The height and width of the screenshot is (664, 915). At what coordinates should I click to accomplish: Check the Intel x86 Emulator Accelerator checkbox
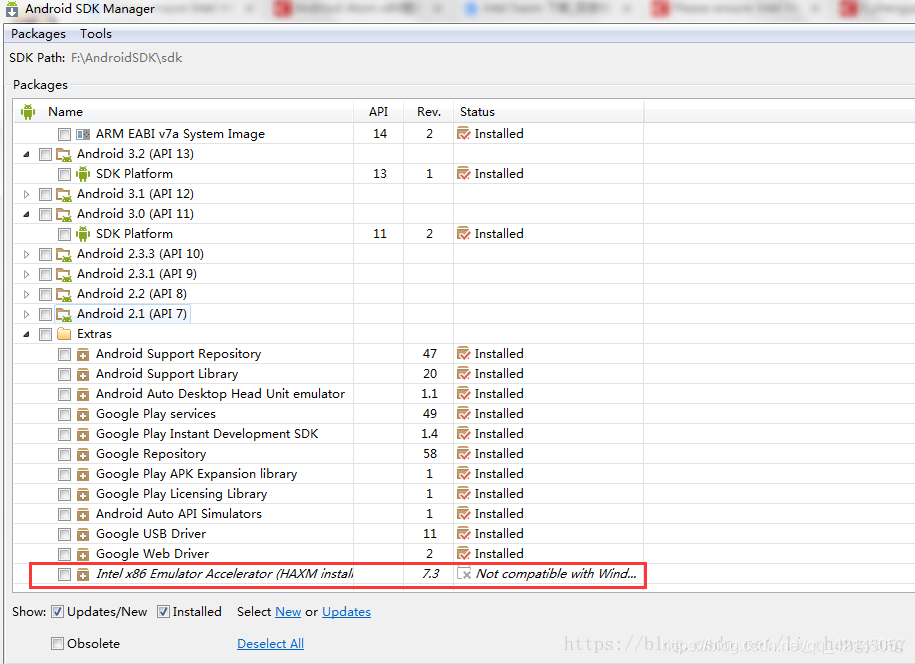click(65, 573)
